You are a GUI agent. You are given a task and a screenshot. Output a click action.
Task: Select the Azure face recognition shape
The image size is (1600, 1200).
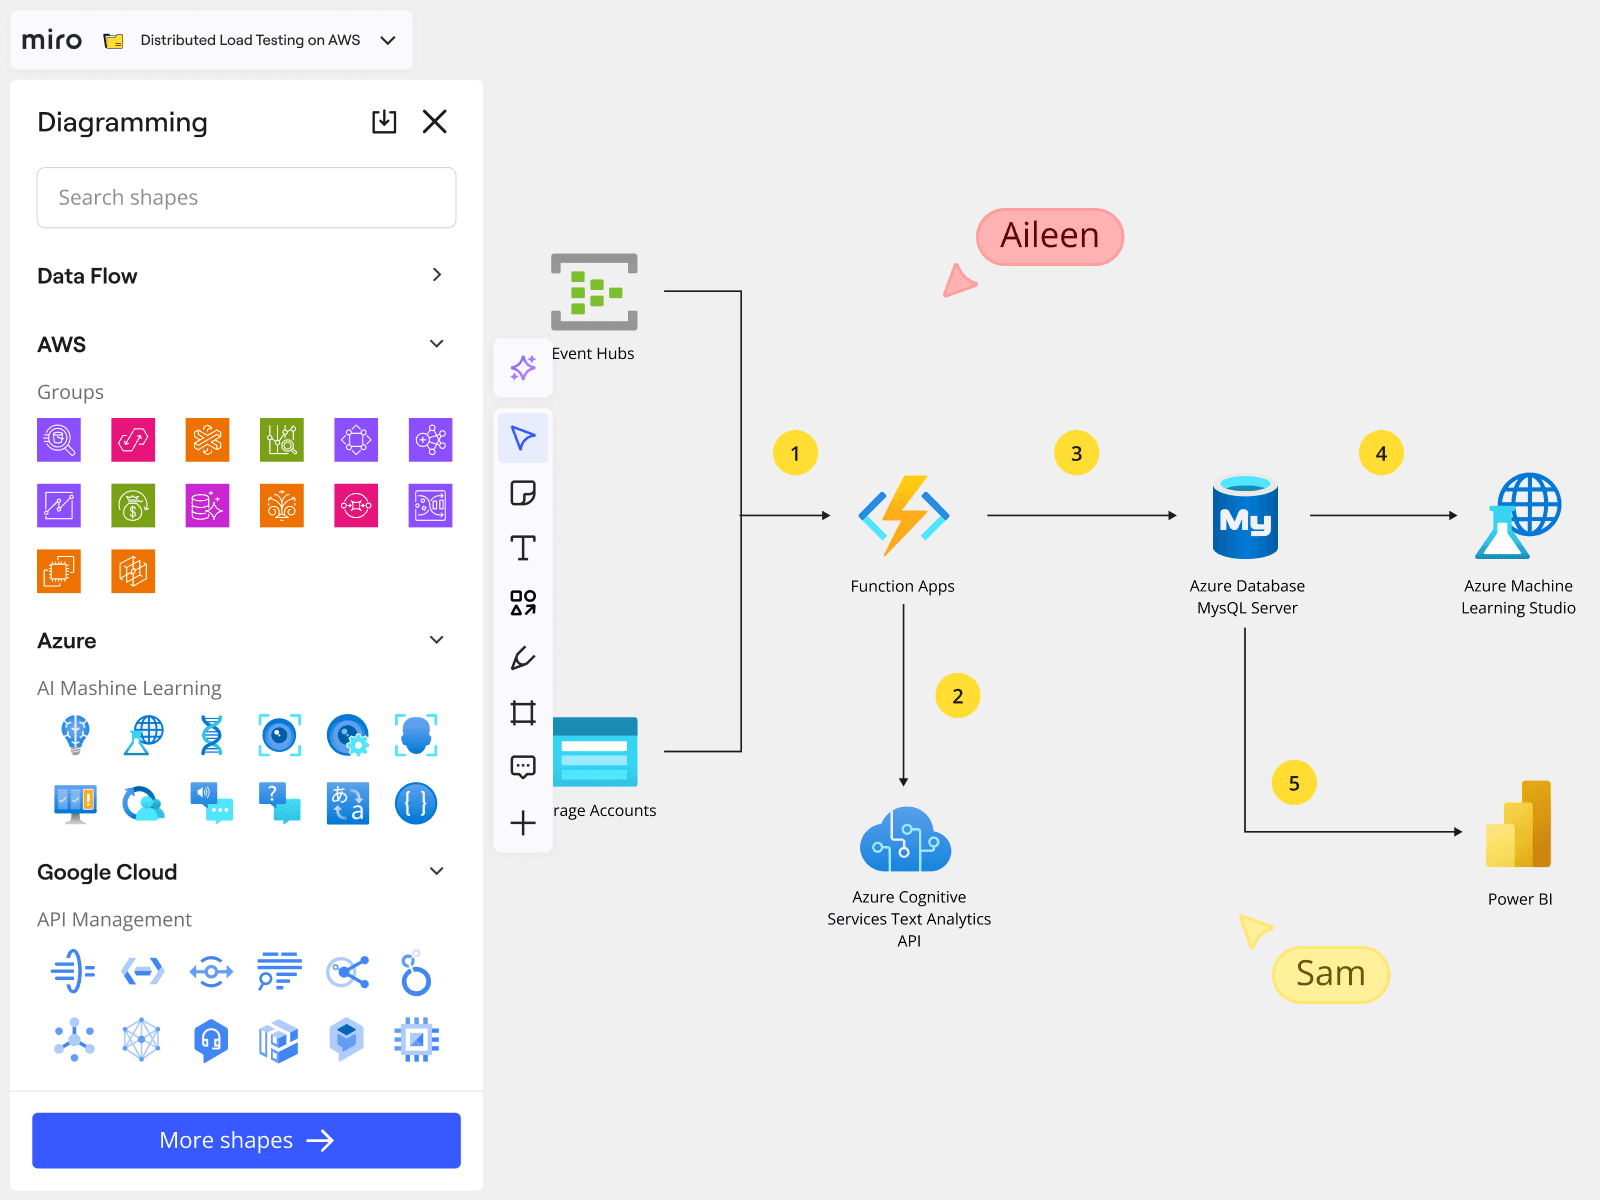click(416, 735)
